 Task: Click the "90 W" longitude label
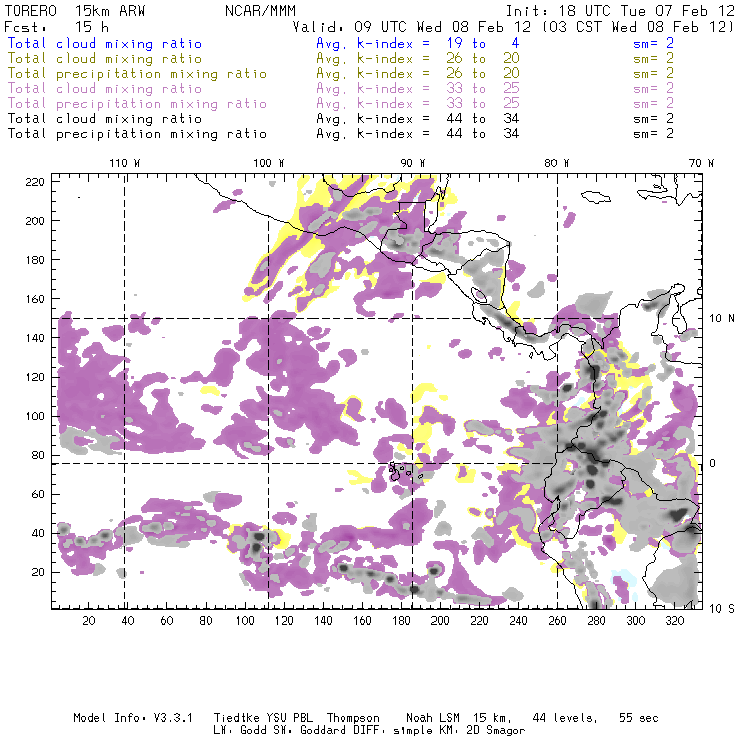click(x=413, y=163)
